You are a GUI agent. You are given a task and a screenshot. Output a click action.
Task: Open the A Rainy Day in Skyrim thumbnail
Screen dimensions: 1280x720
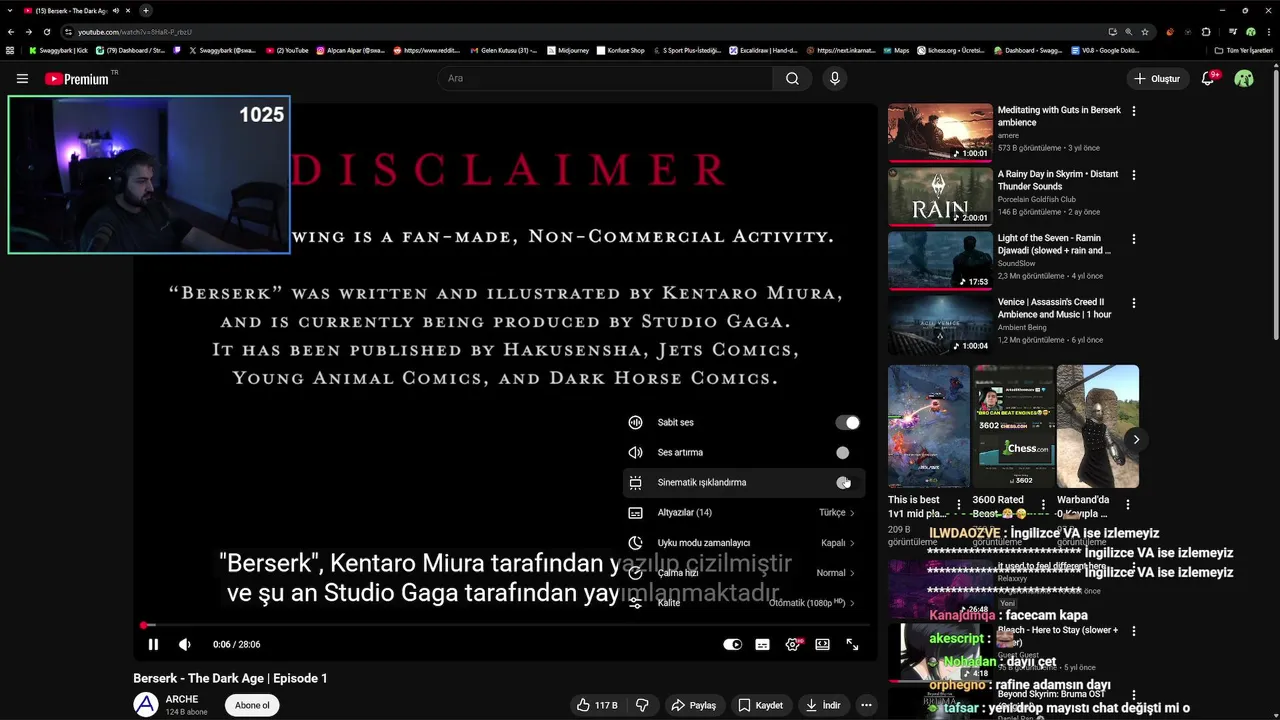click(x=940, y=196)
